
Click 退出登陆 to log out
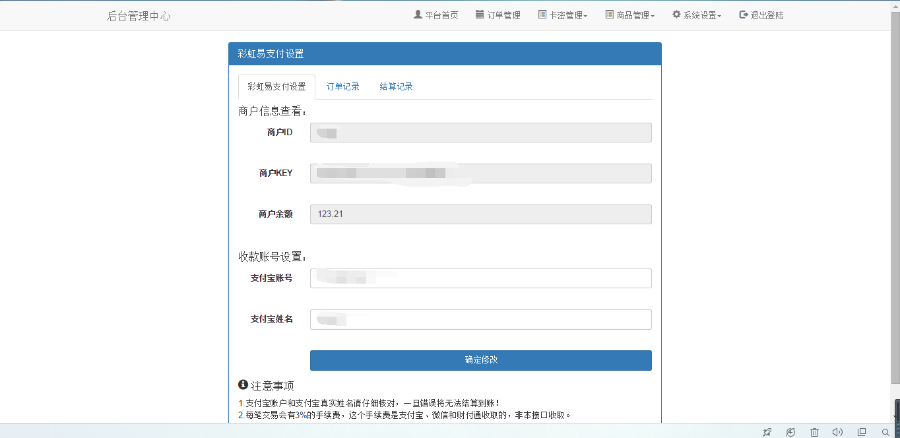761,15
